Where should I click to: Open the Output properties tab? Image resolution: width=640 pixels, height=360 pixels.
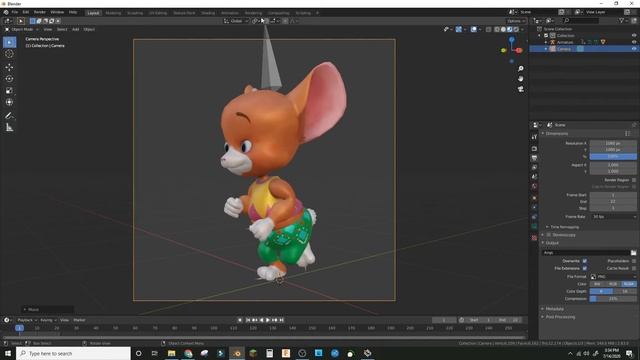[x=534, y=158]
